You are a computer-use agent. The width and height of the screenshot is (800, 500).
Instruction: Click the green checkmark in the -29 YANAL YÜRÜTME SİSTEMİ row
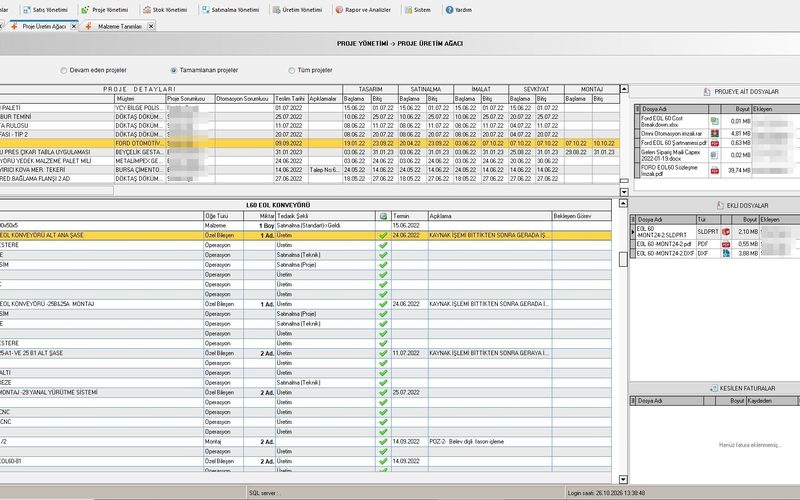383,392
